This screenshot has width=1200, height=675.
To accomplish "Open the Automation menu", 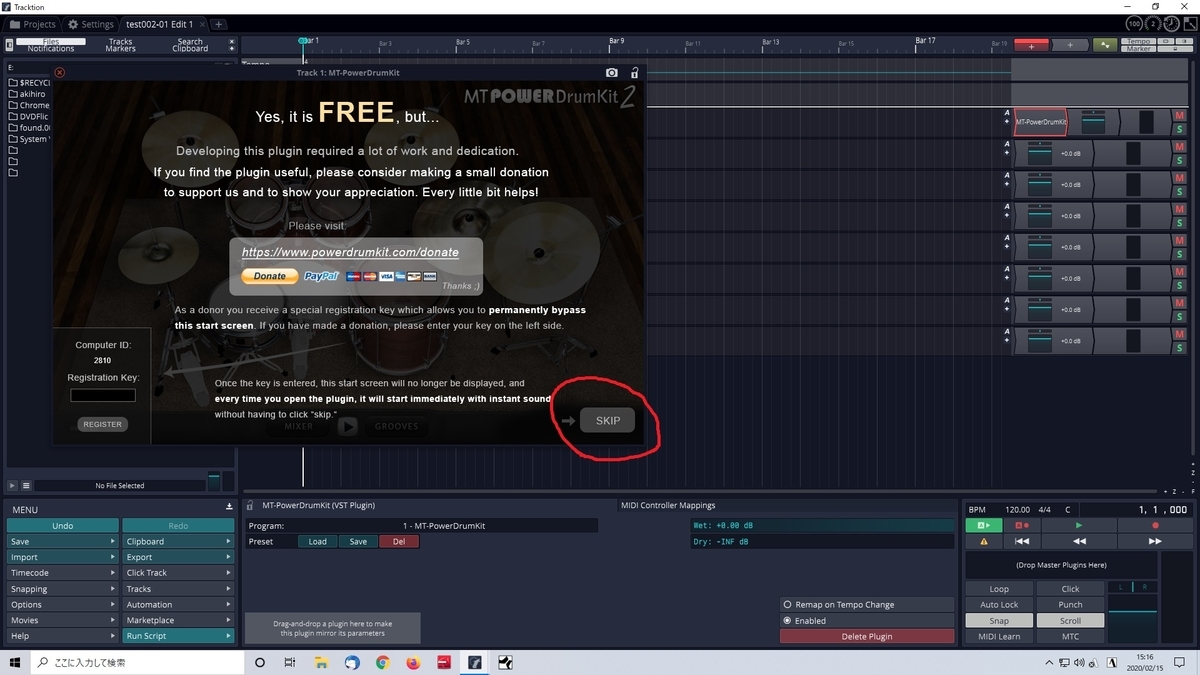I will click(178, 605).
